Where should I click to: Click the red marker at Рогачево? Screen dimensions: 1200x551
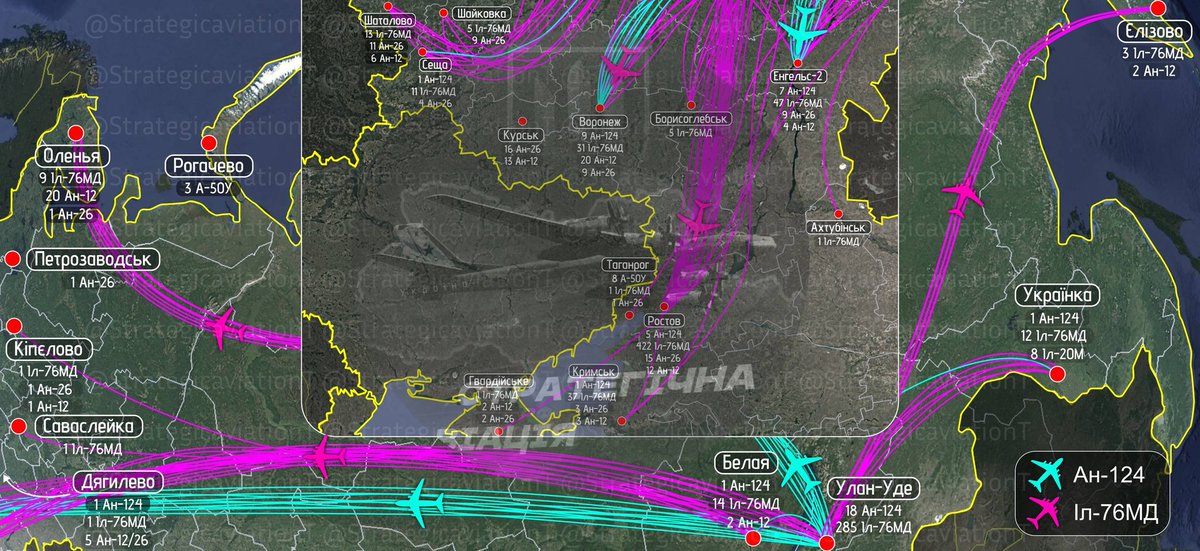[209, 143]
